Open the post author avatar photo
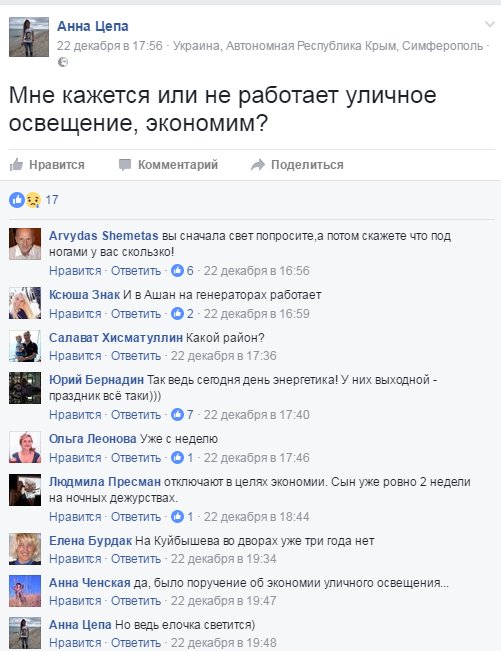501x651 pixels. click(29, 37)
